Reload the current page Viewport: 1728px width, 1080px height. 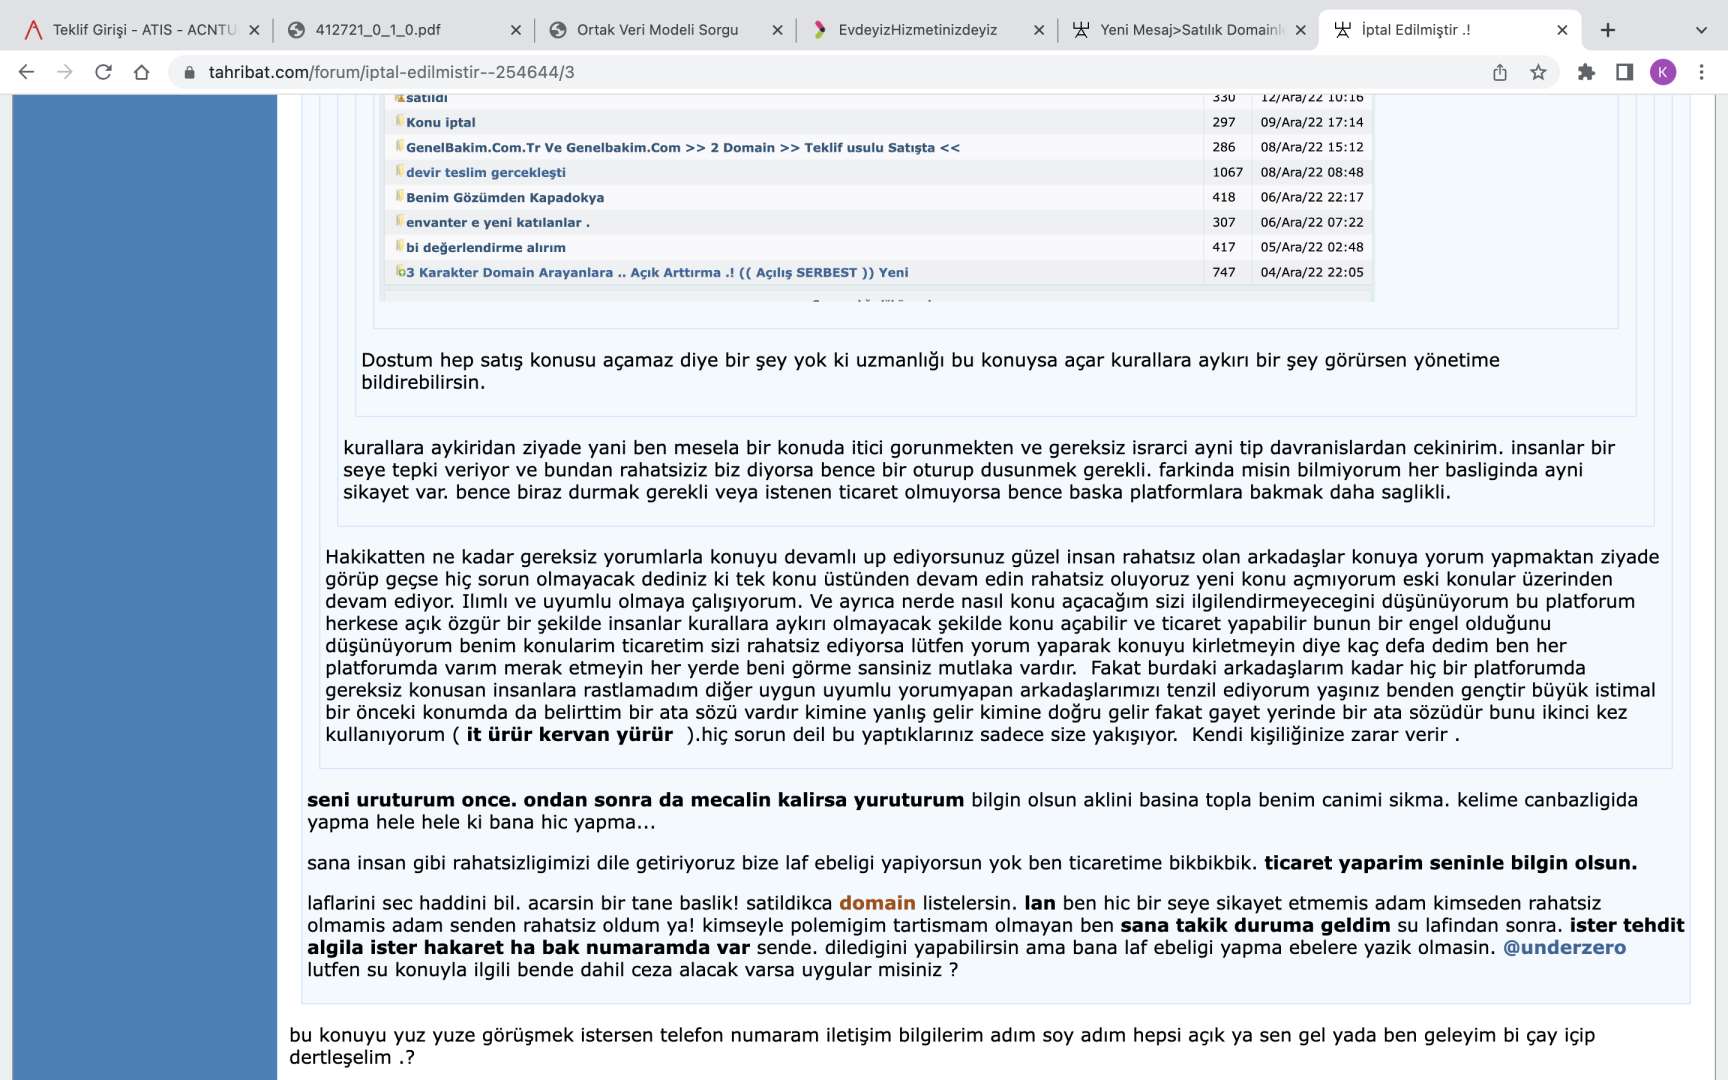coord(103,72)
